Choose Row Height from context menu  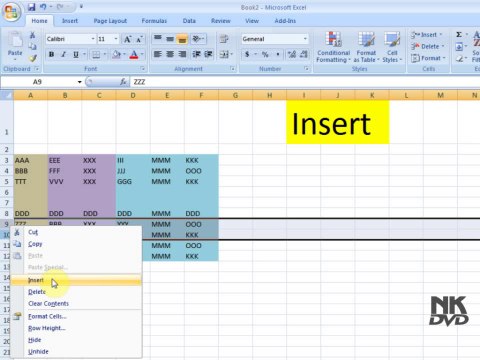pos(76,328)
